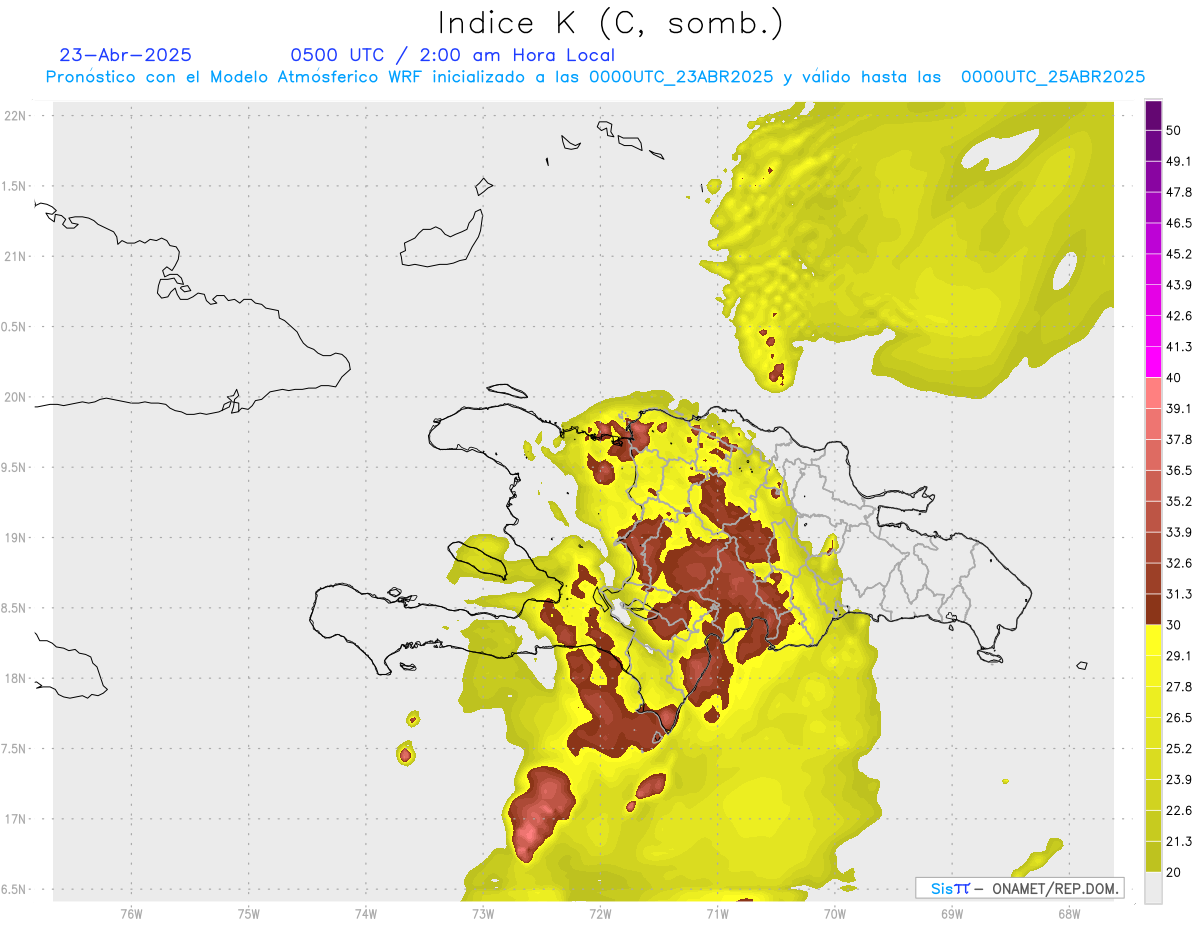Click the color scale value 32.6
1200x927 pixels.
[1179, 563]
